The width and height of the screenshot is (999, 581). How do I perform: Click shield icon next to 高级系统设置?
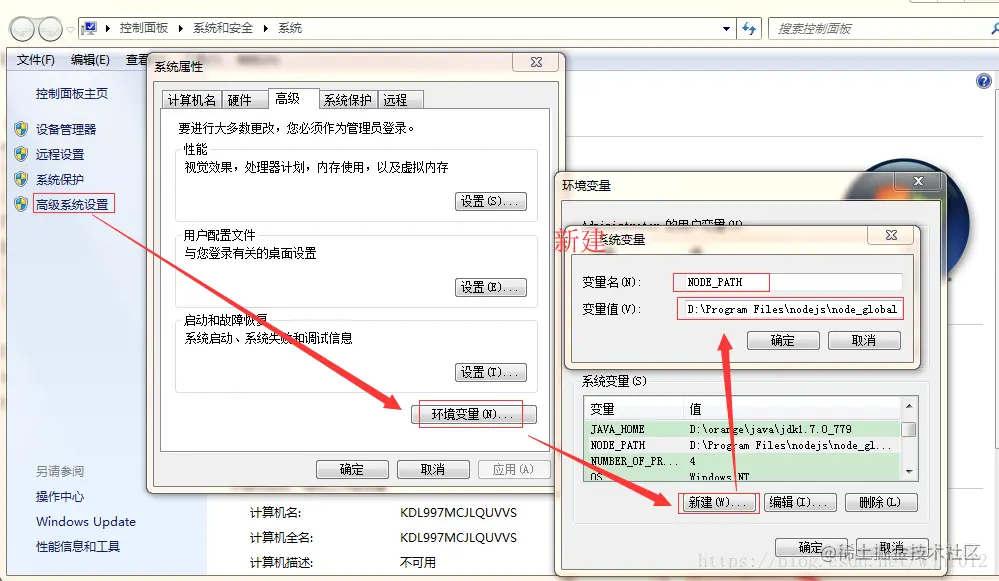pyautogui.click(x=21, y=204)
